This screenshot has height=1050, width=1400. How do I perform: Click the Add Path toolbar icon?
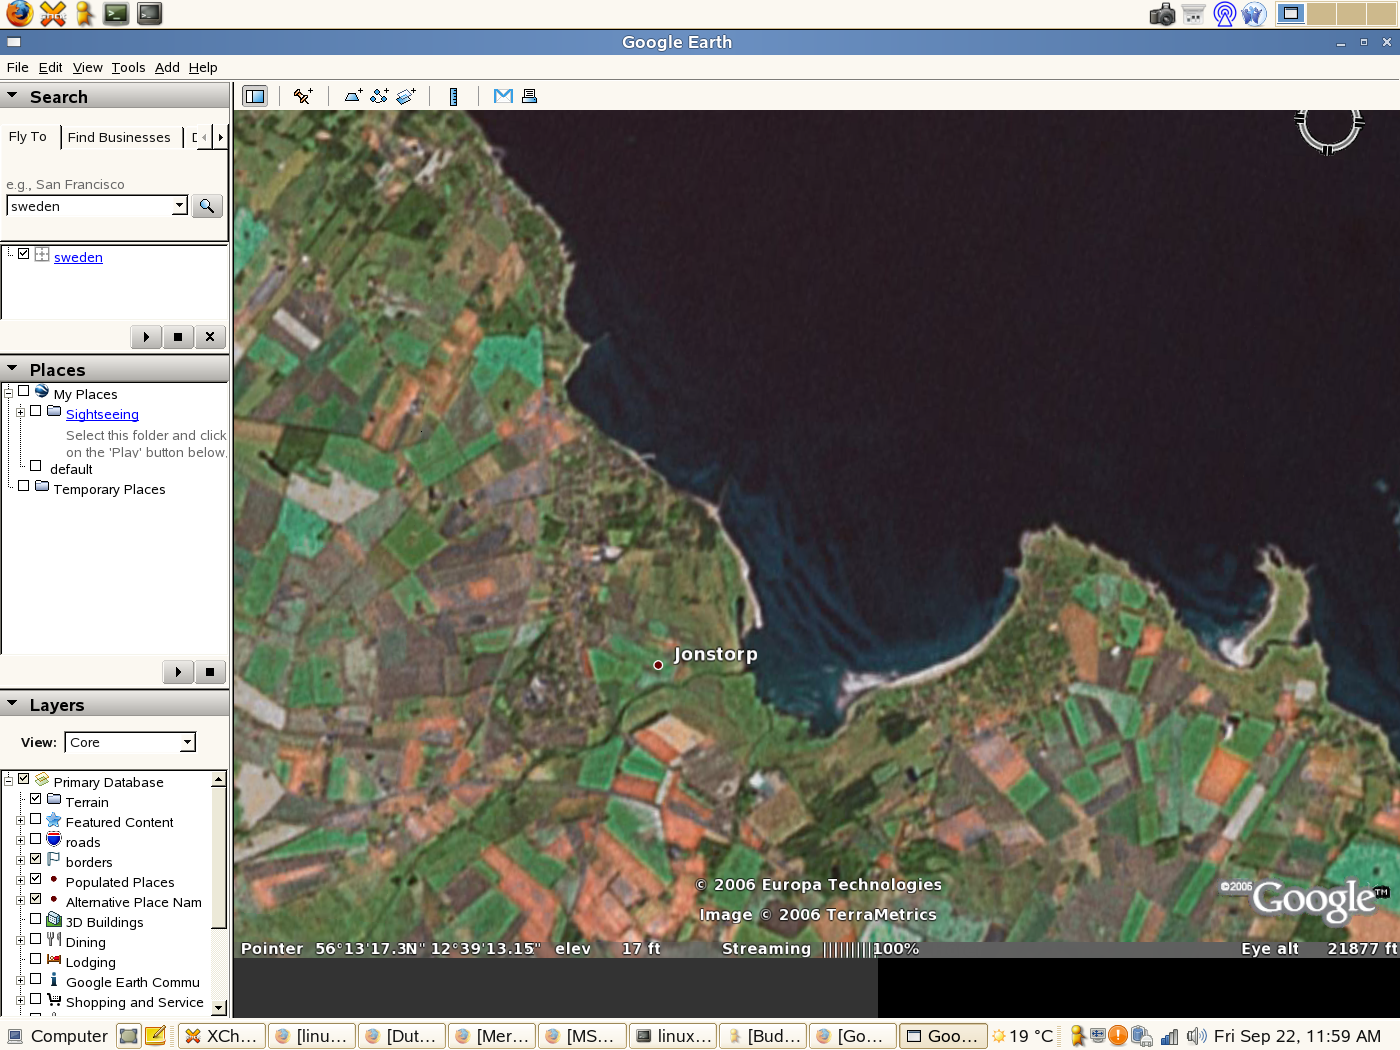(x=379, y=96)
